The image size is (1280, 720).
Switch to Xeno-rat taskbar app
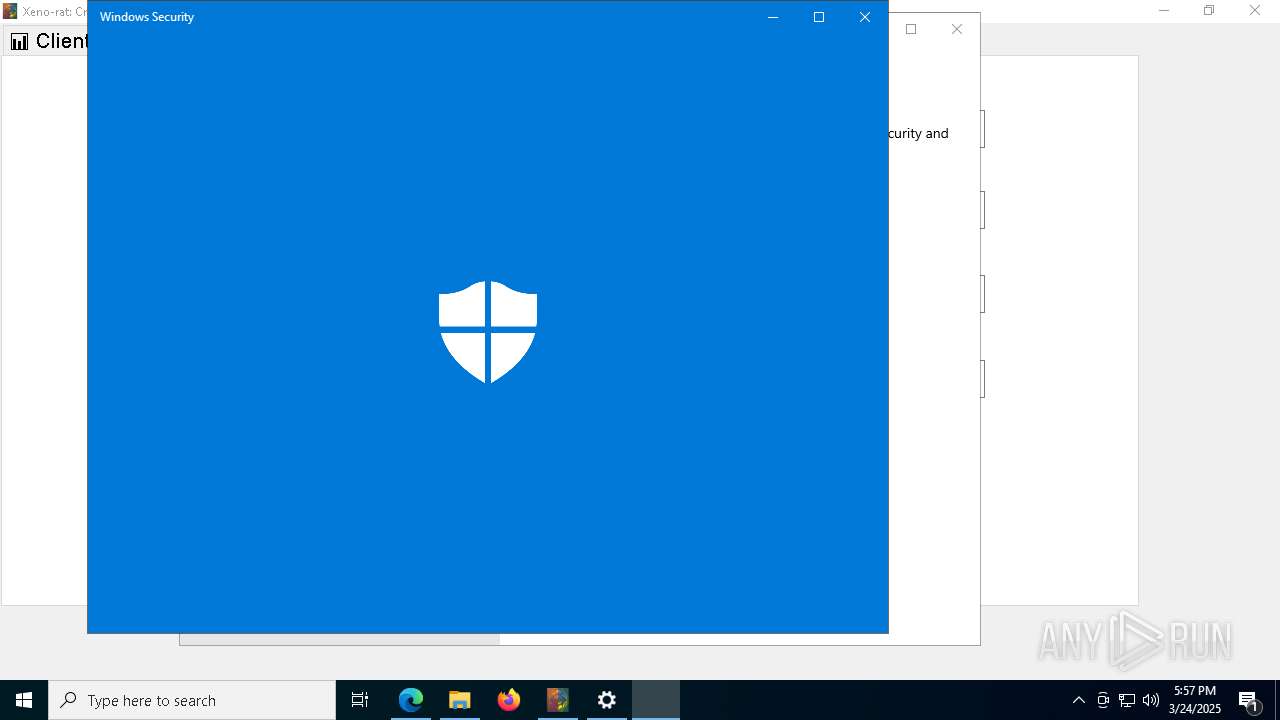tap(558, 700)
